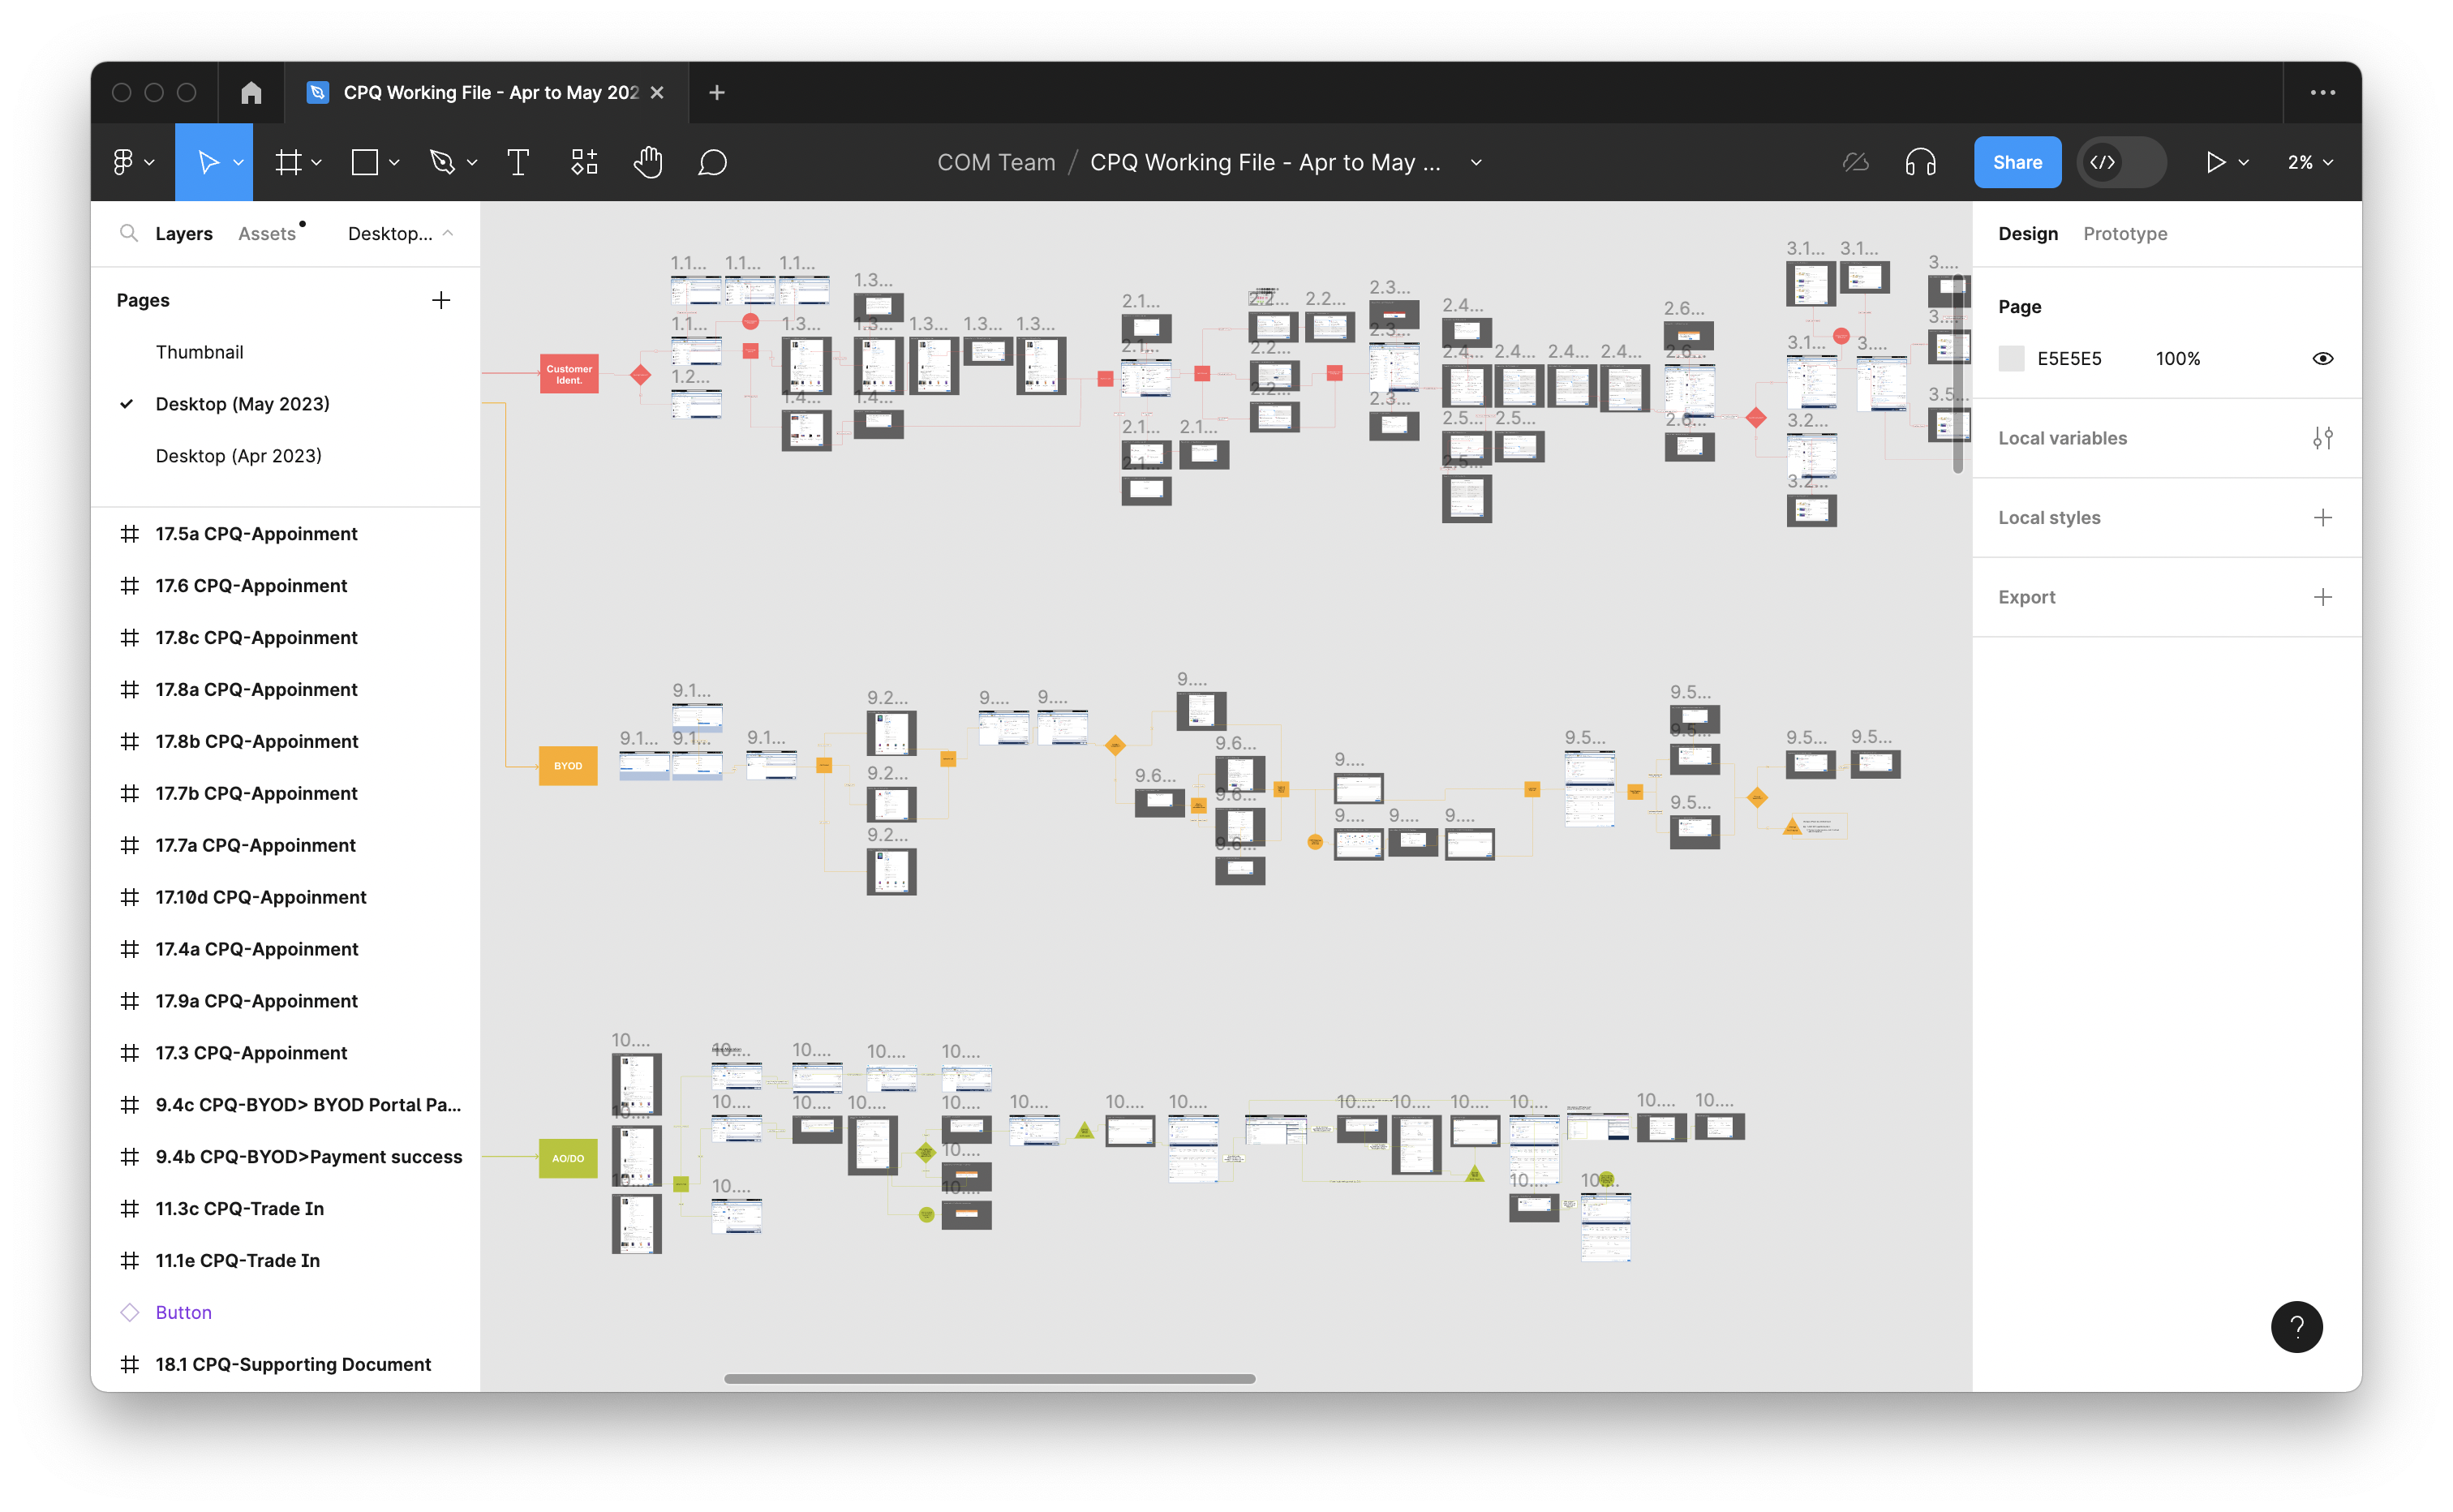
Task: Edit the page color opacity 100%
Action: (x=2177, y=358)
